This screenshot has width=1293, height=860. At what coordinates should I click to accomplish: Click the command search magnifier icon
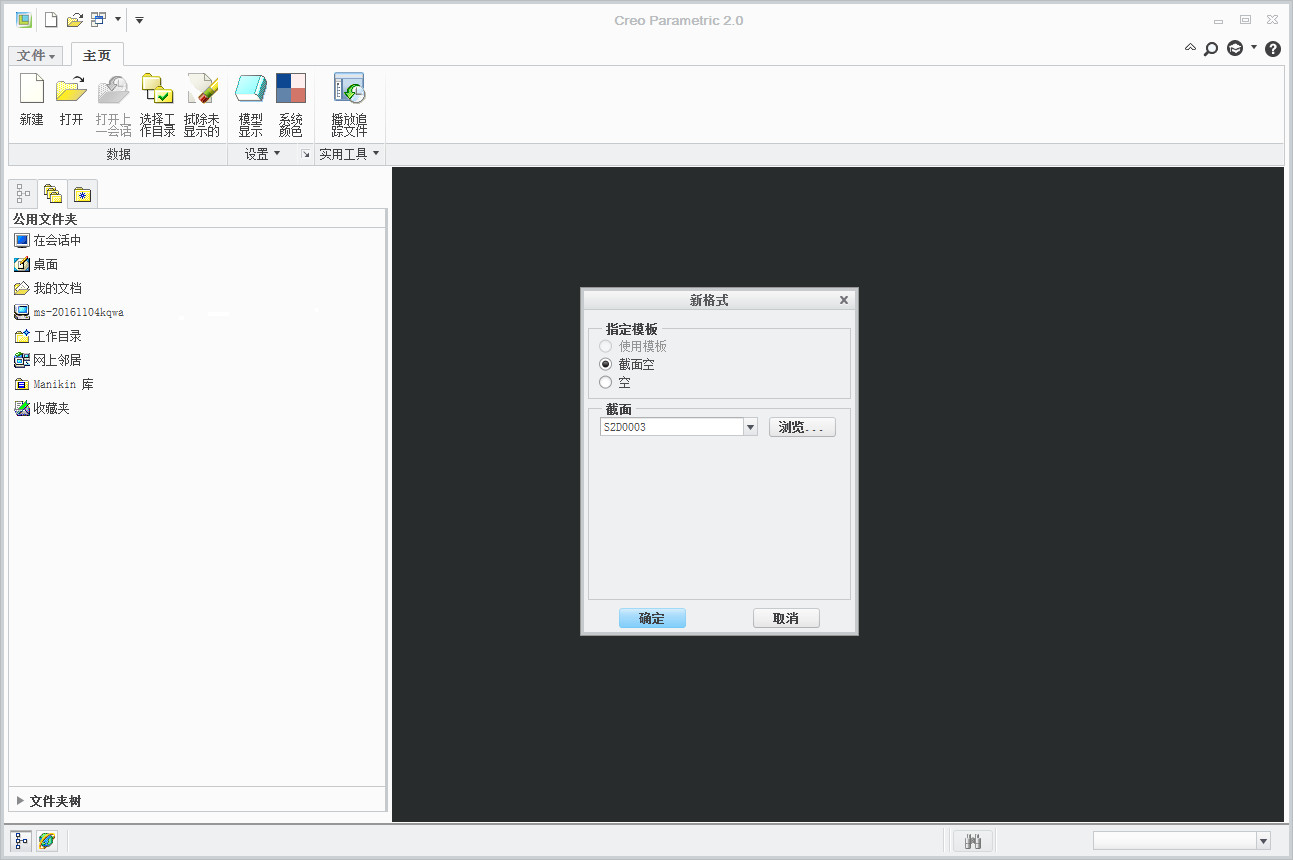point(1211,48)
